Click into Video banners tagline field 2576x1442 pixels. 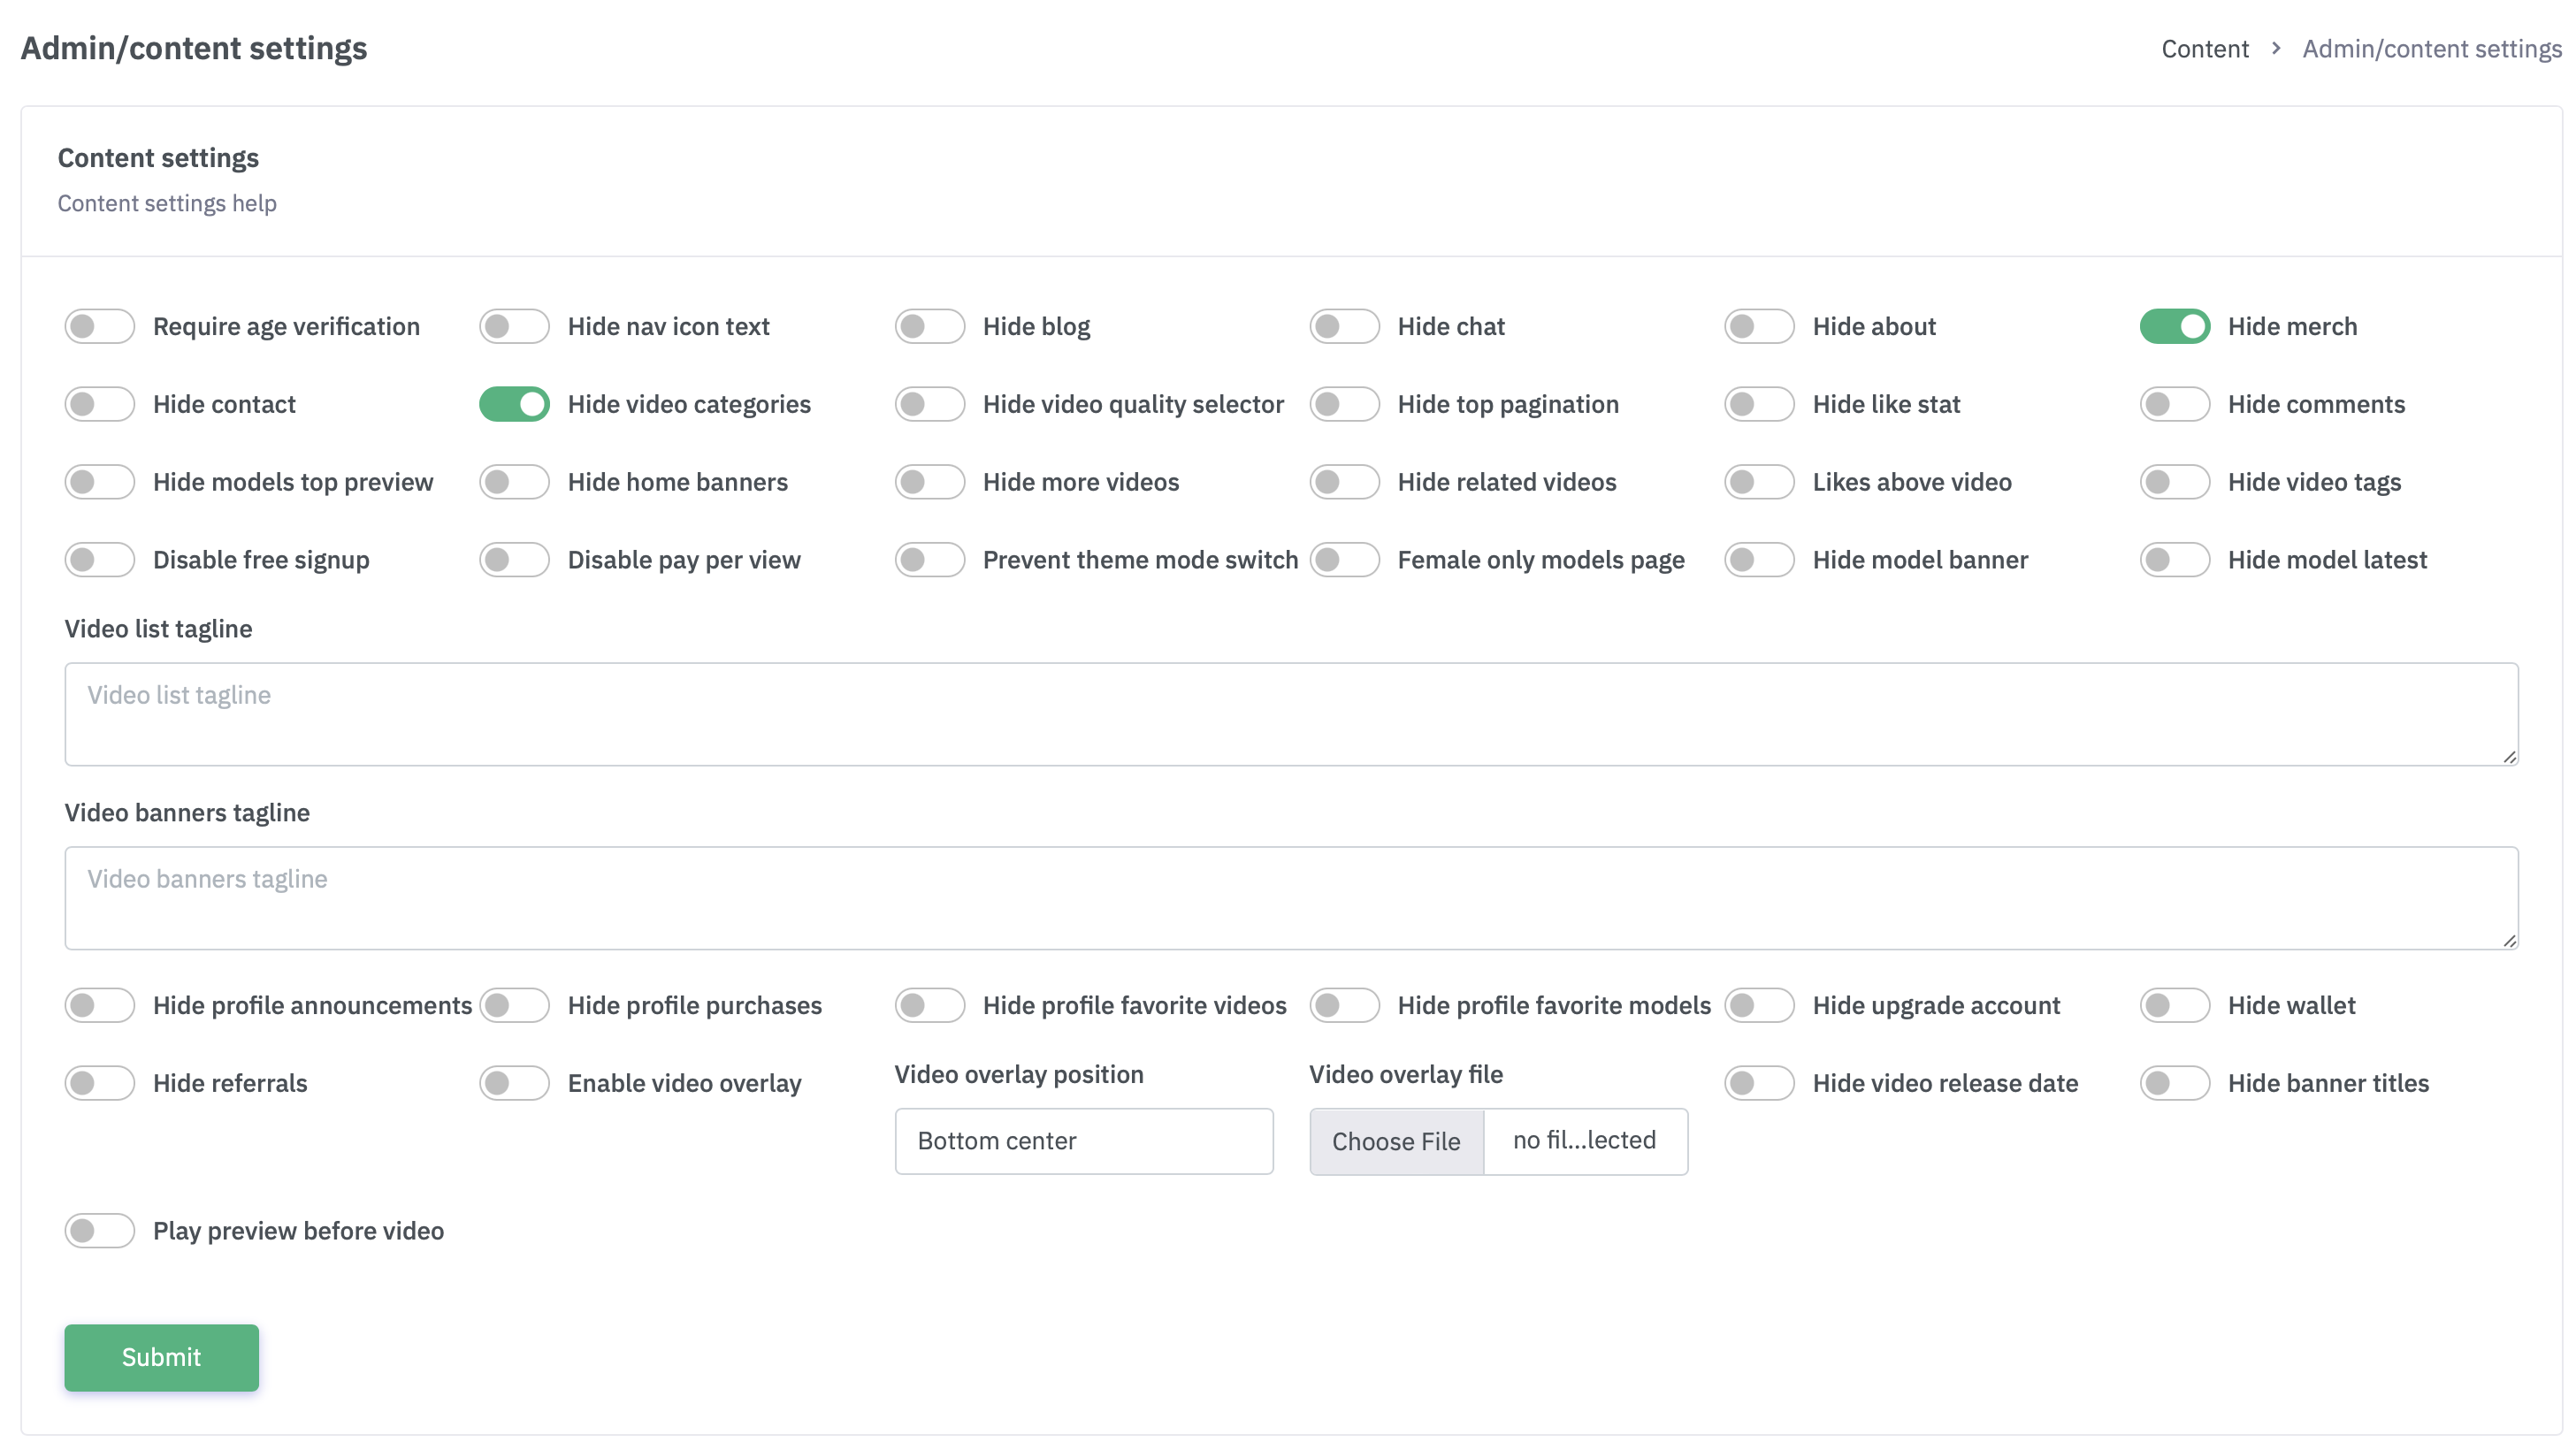pos(1290,898)
